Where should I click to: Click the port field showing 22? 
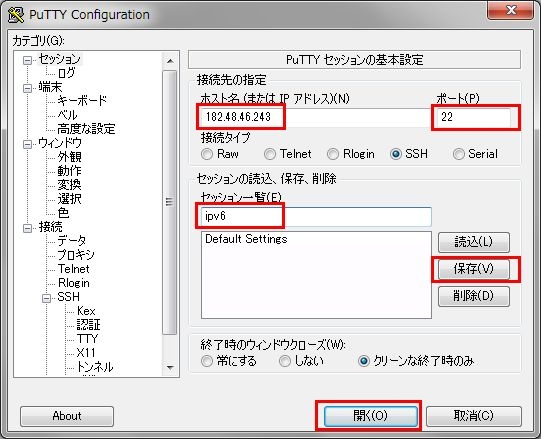pyautogui.click(x=474, y=117)
